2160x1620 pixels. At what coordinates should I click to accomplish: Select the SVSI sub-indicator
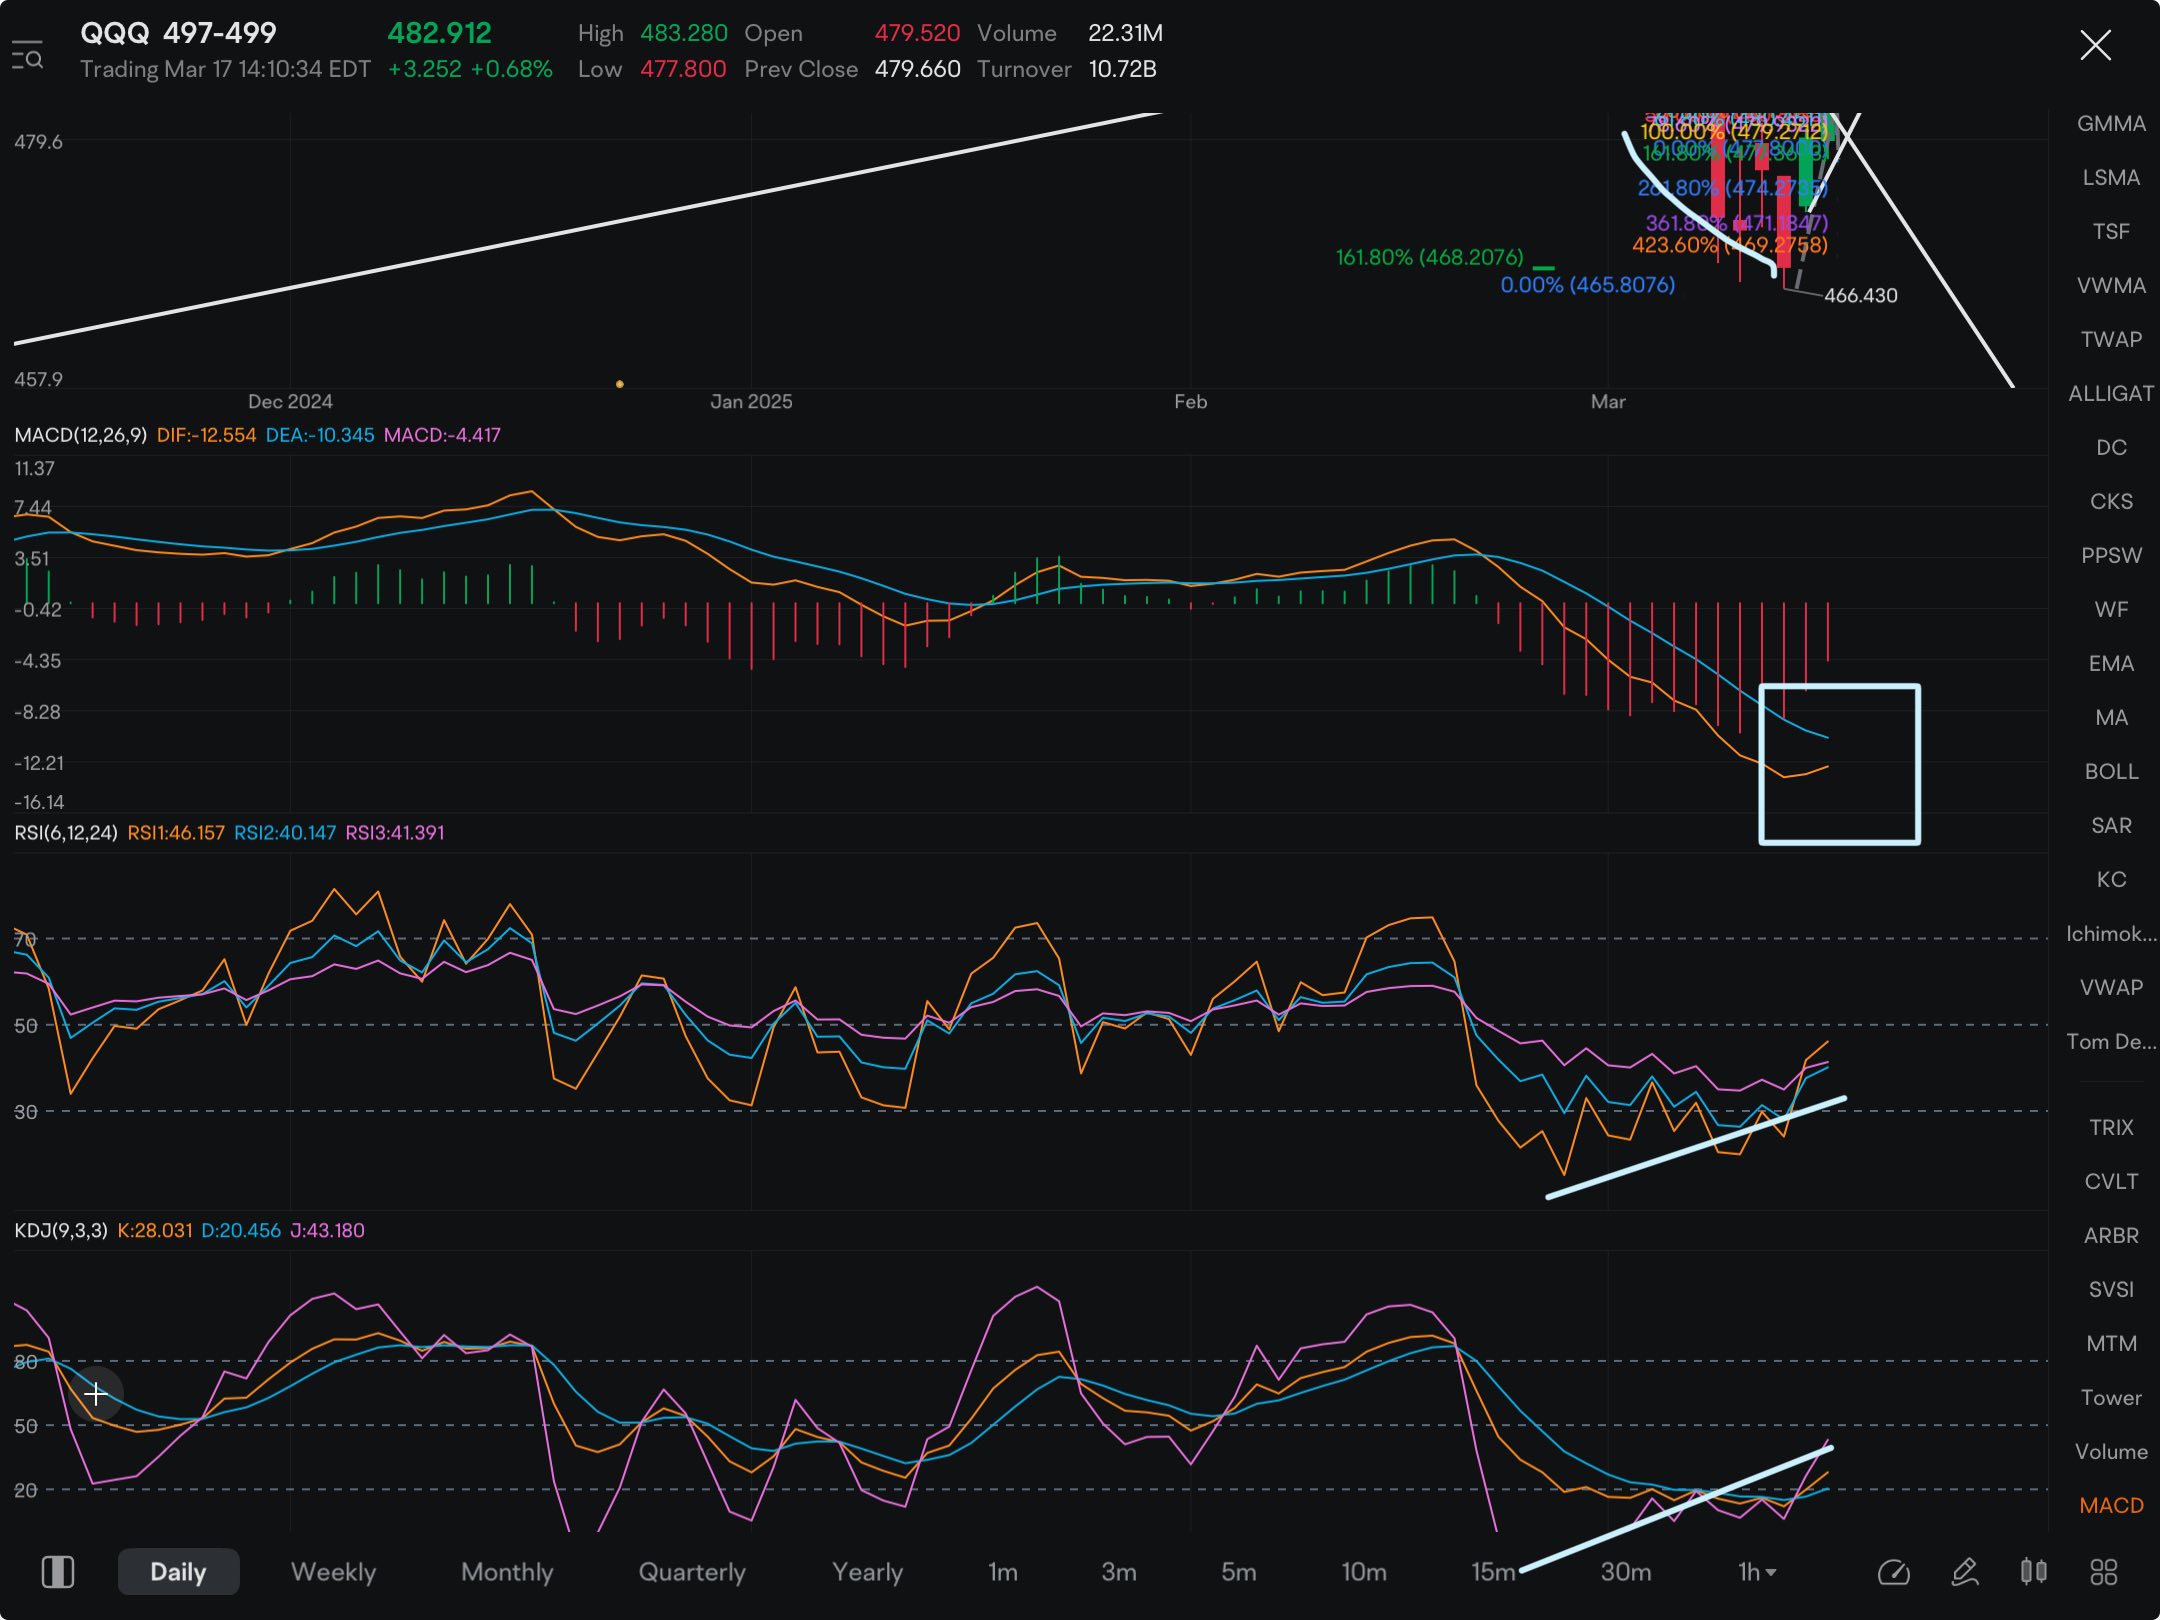[x=2111, y=1290]
